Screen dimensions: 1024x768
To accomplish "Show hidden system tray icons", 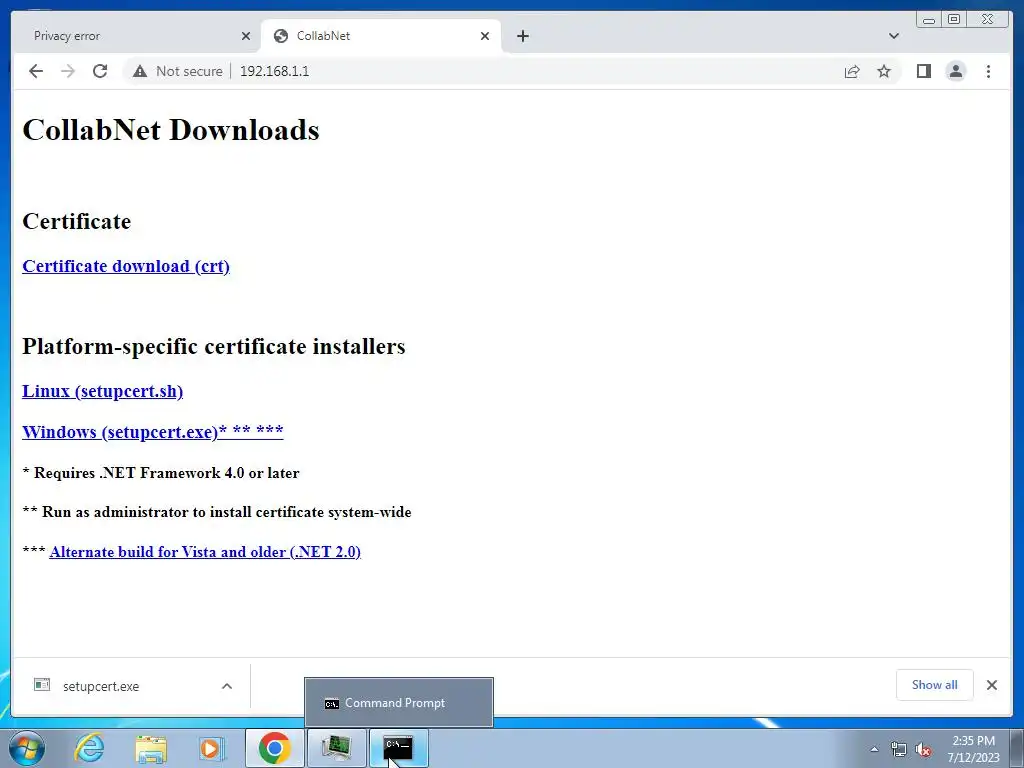I will tap(874, 749).
